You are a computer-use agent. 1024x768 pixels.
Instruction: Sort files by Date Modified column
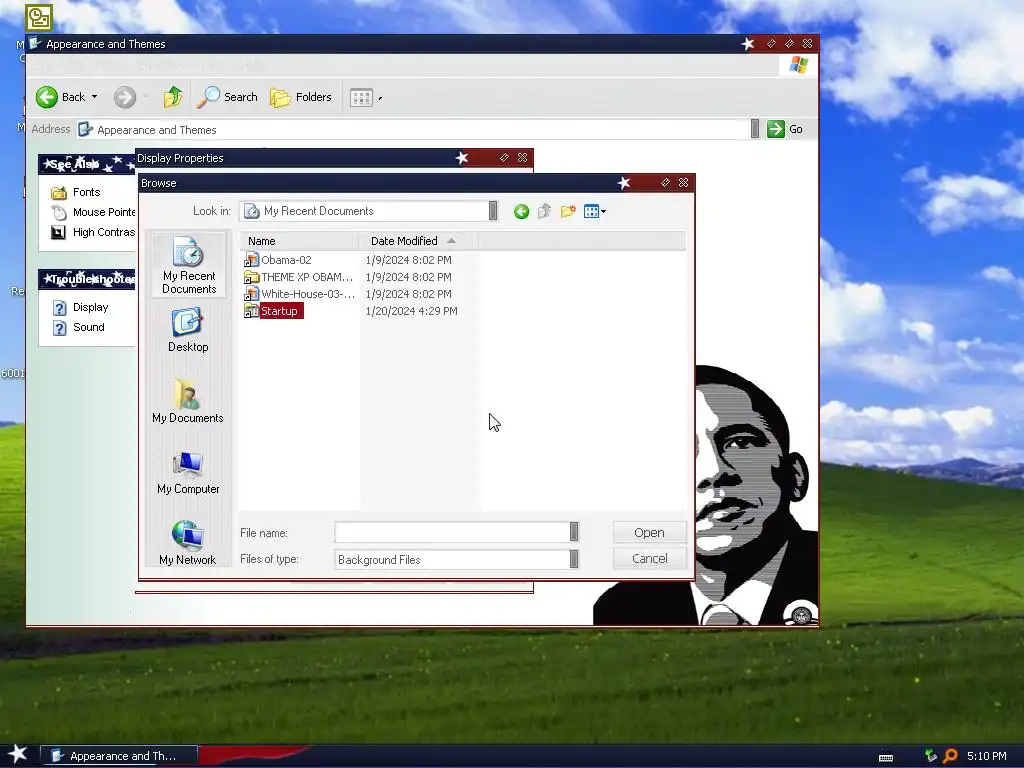(x=418, y=241)
